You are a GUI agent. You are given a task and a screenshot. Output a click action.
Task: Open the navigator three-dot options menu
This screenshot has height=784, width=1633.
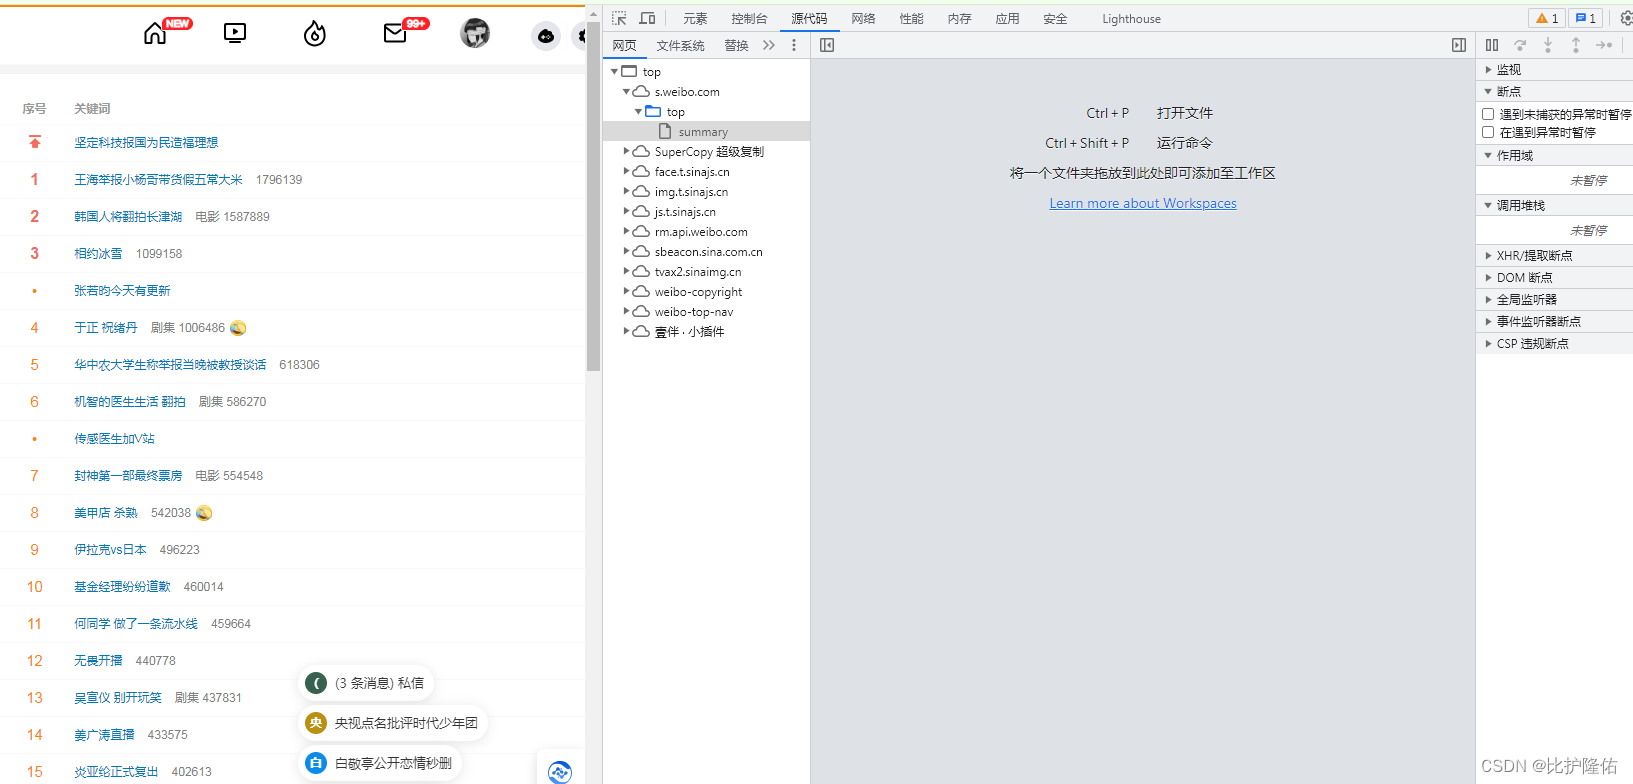[x=794, y=45]
